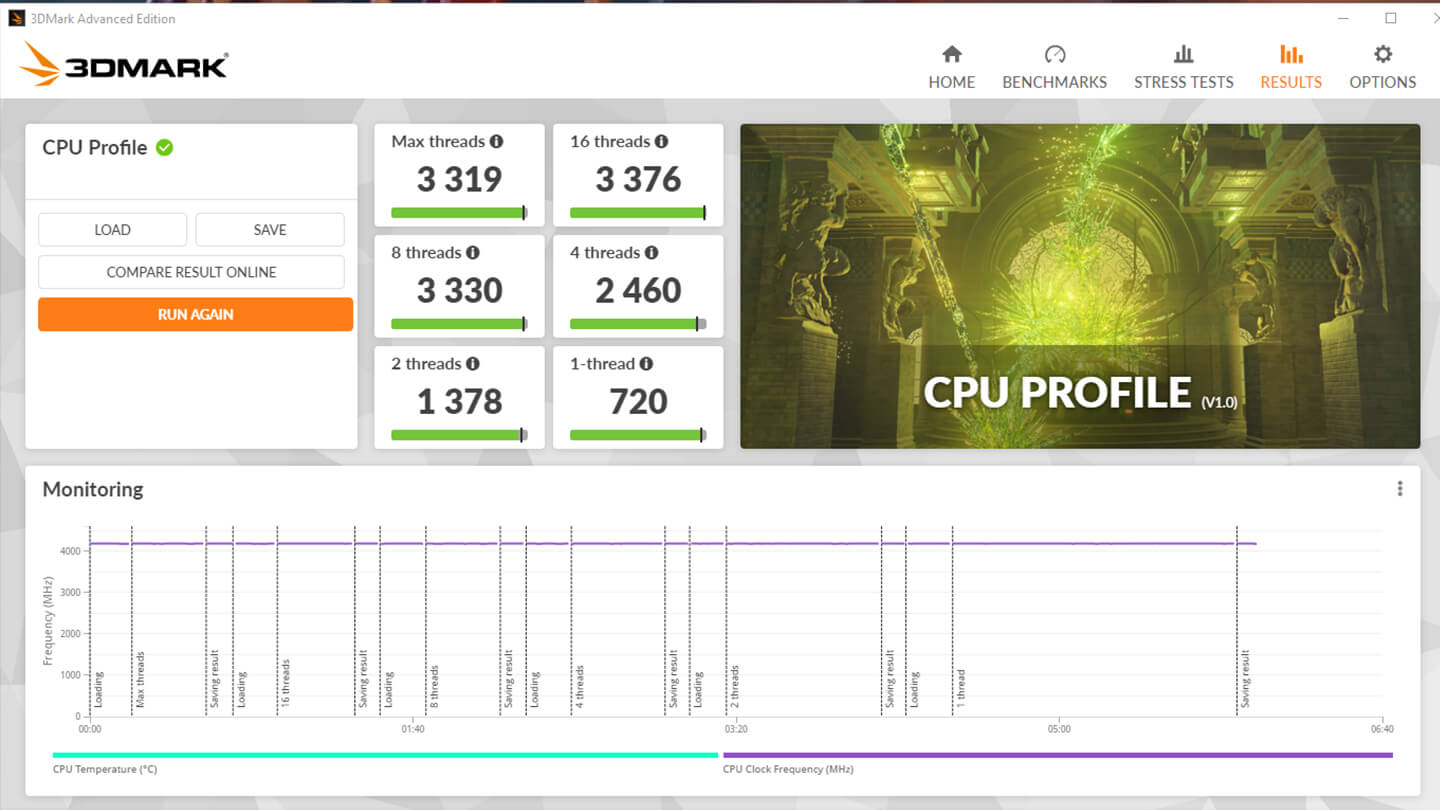Click the LOAD button

tap(112, 230)
